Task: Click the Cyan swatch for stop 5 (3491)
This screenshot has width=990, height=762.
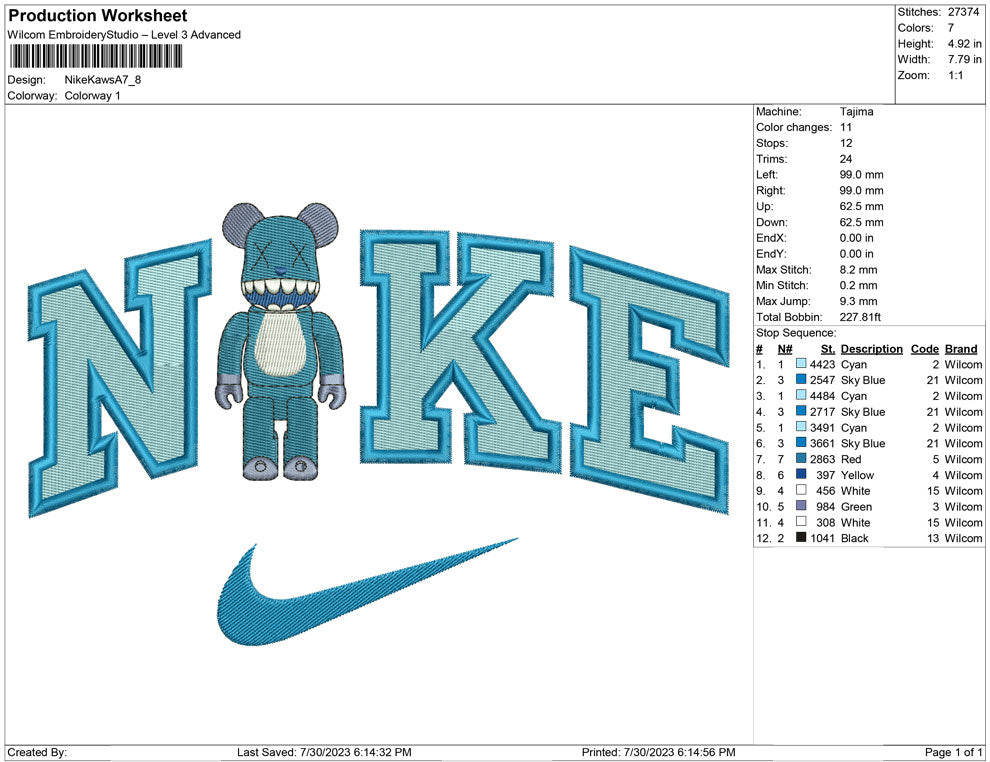Action: point(801,427)
